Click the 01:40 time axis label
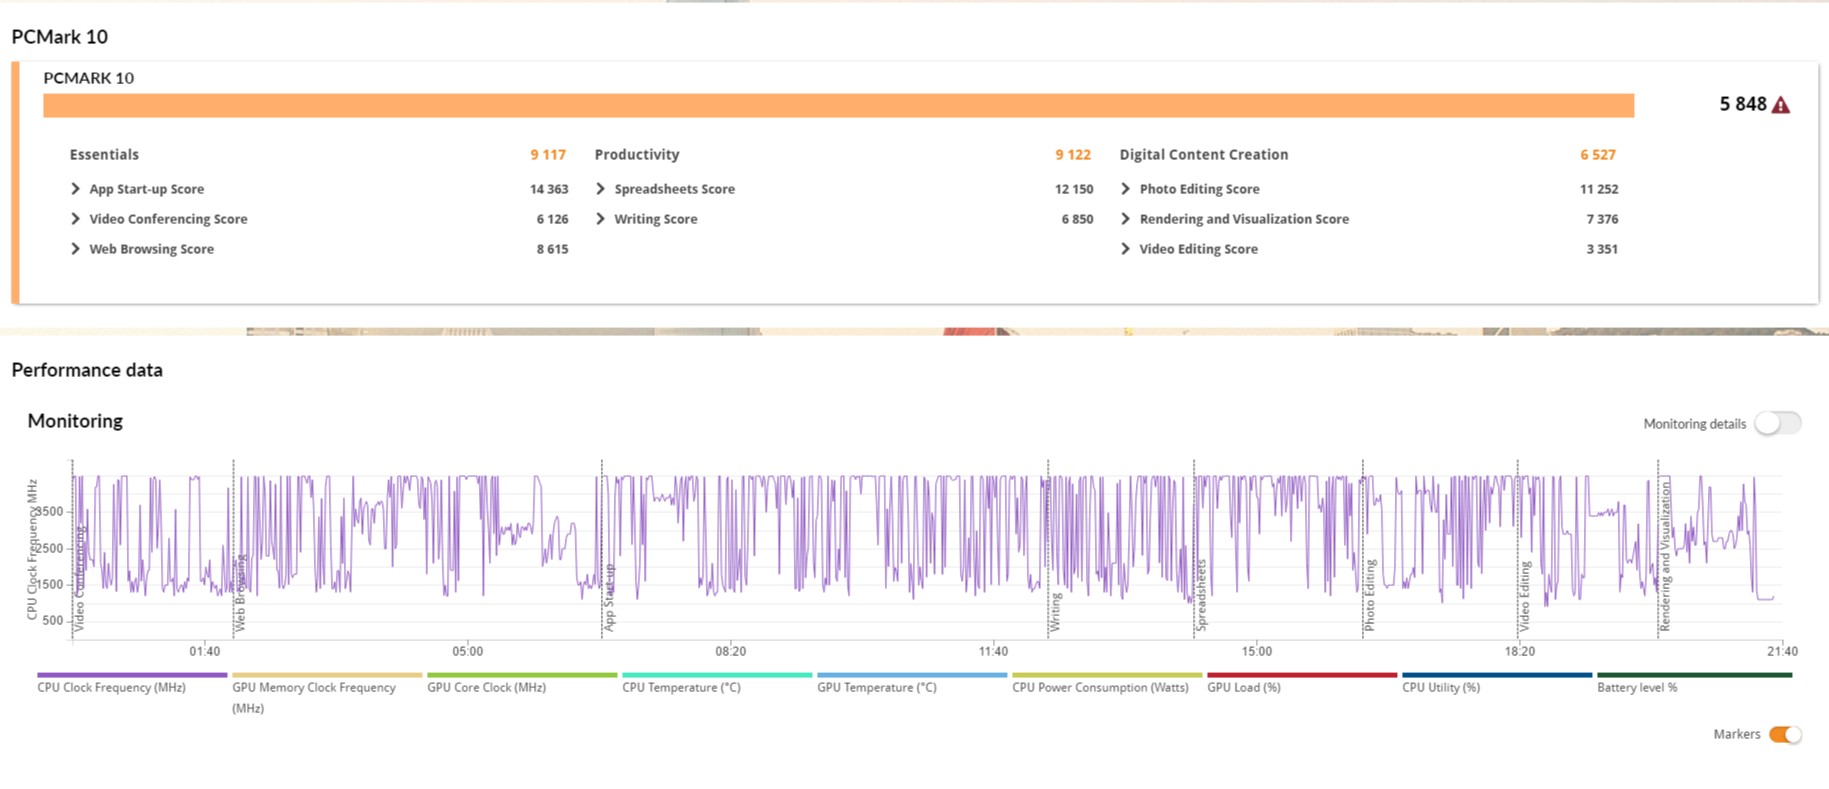Viewport: 1829px width, 789px height. pyautogui.click(x=204, y=651)
